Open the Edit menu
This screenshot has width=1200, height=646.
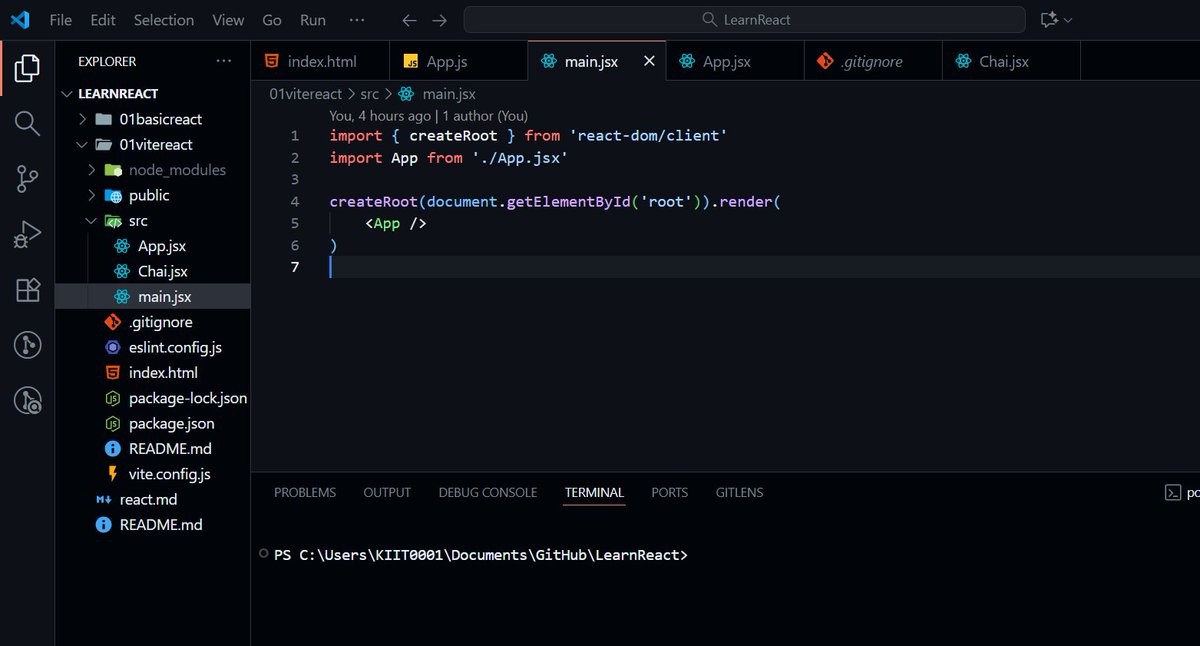[102, 20]
